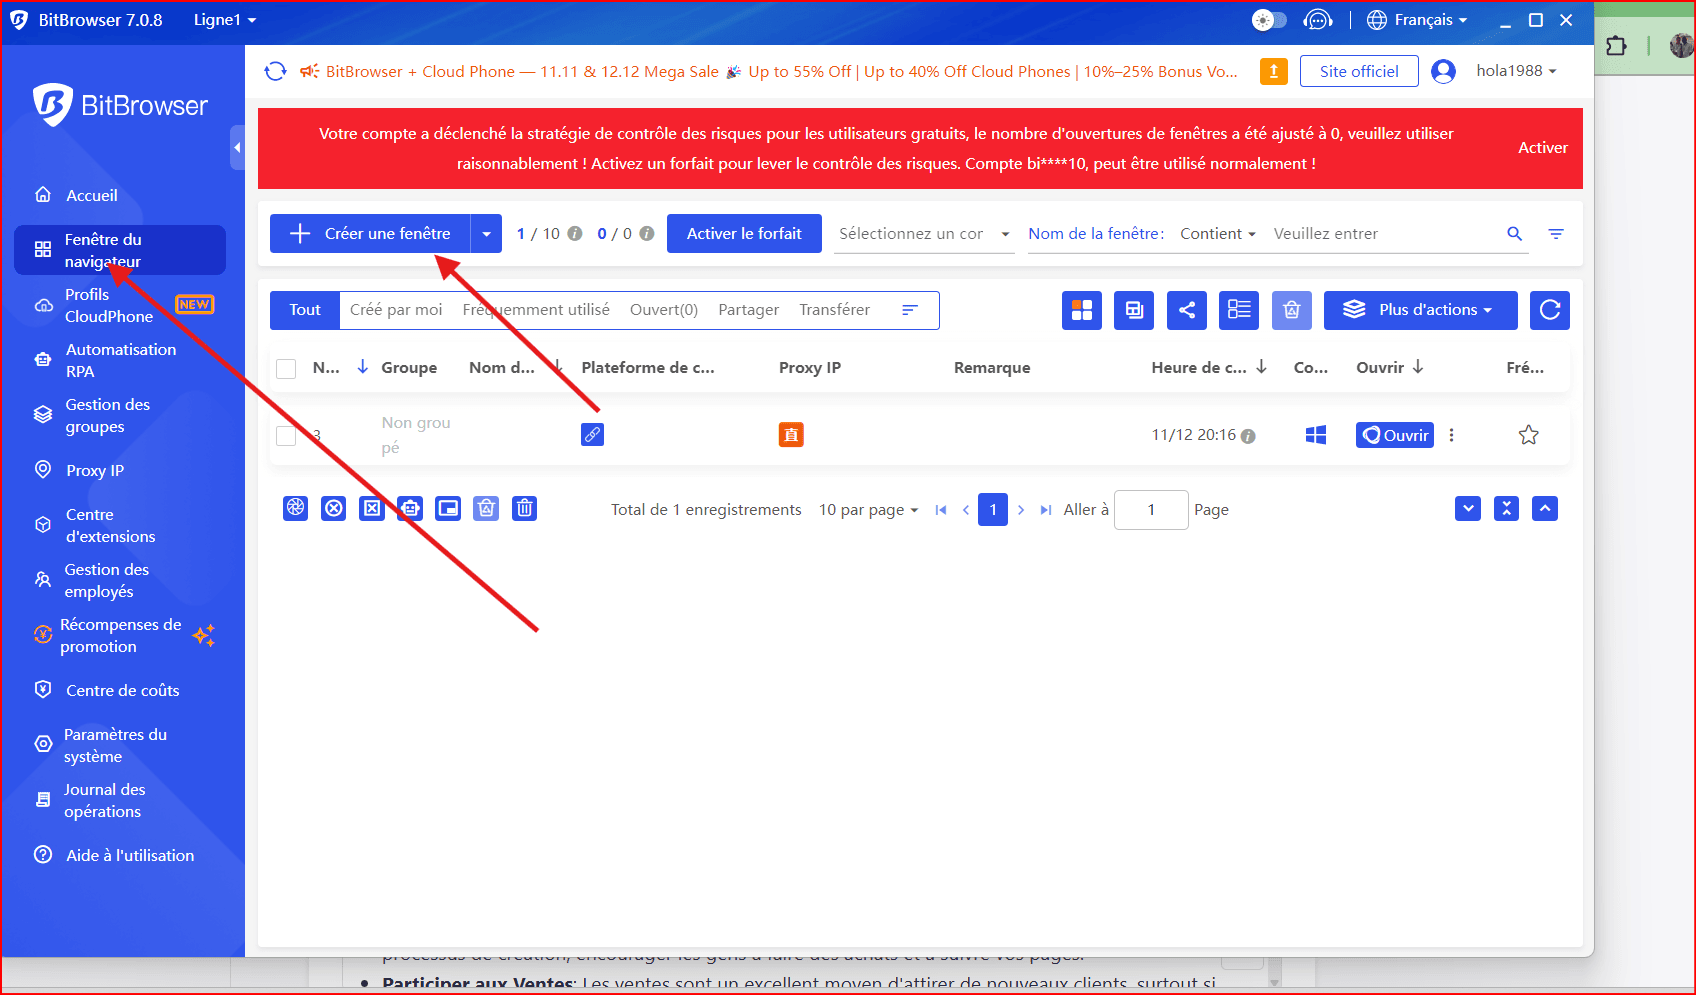Click the share icon button in toolbar

point(1186,310)
